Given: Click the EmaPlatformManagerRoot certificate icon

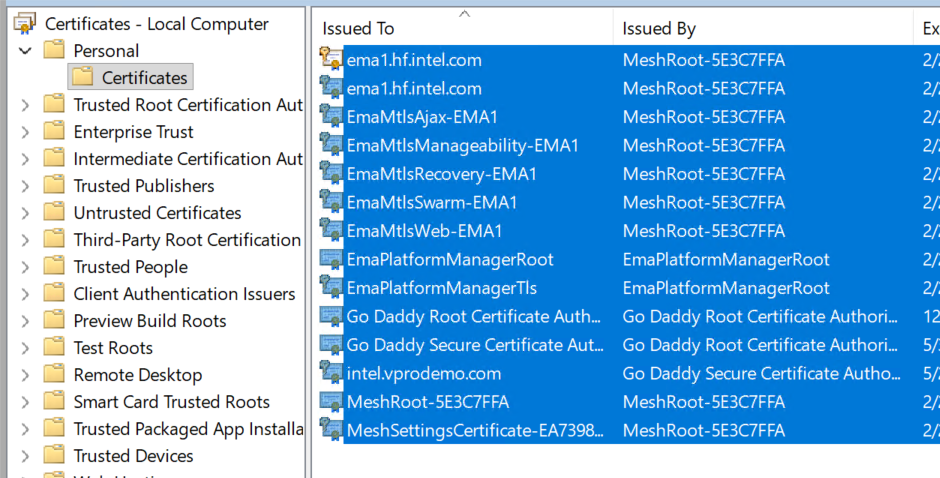Looking at the screenshot, I should pyautogui.click(x=331, y=260).
